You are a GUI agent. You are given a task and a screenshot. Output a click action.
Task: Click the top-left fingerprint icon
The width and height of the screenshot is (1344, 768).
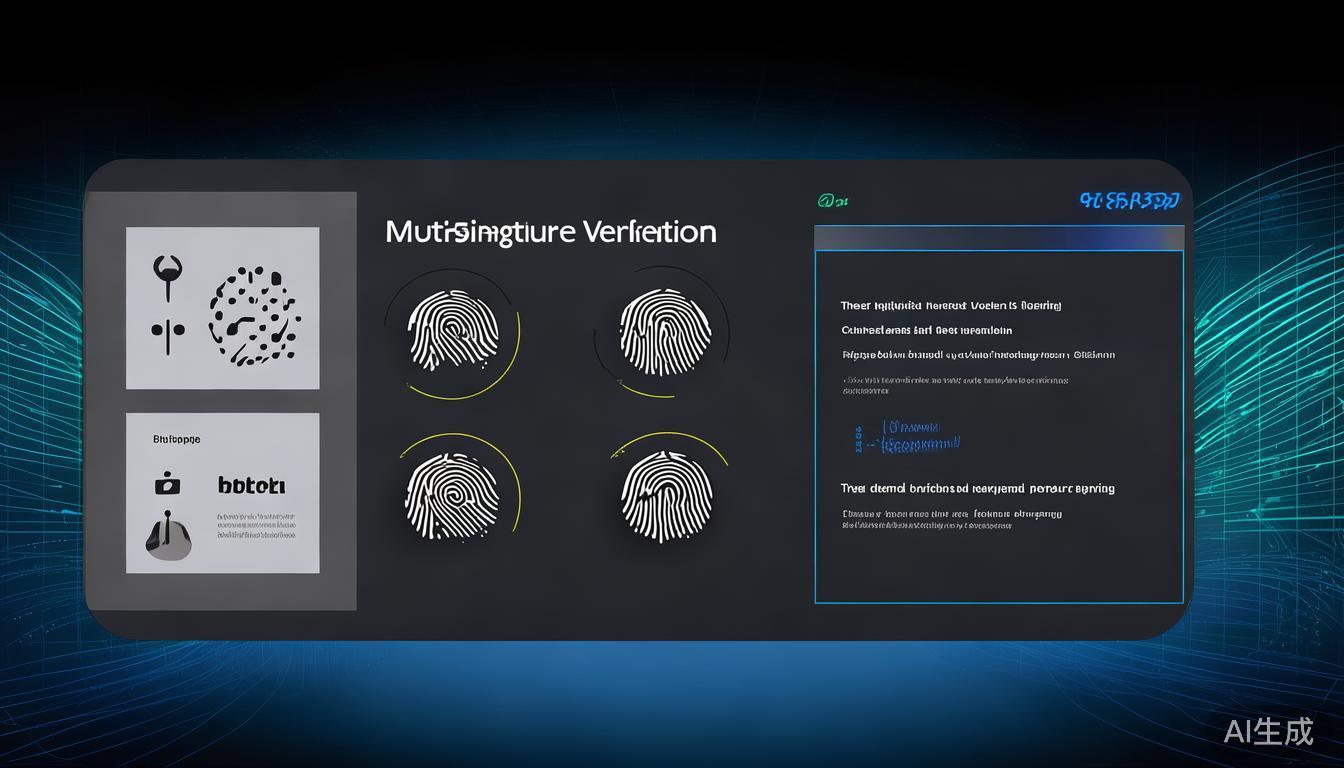(x=452, y=331)
